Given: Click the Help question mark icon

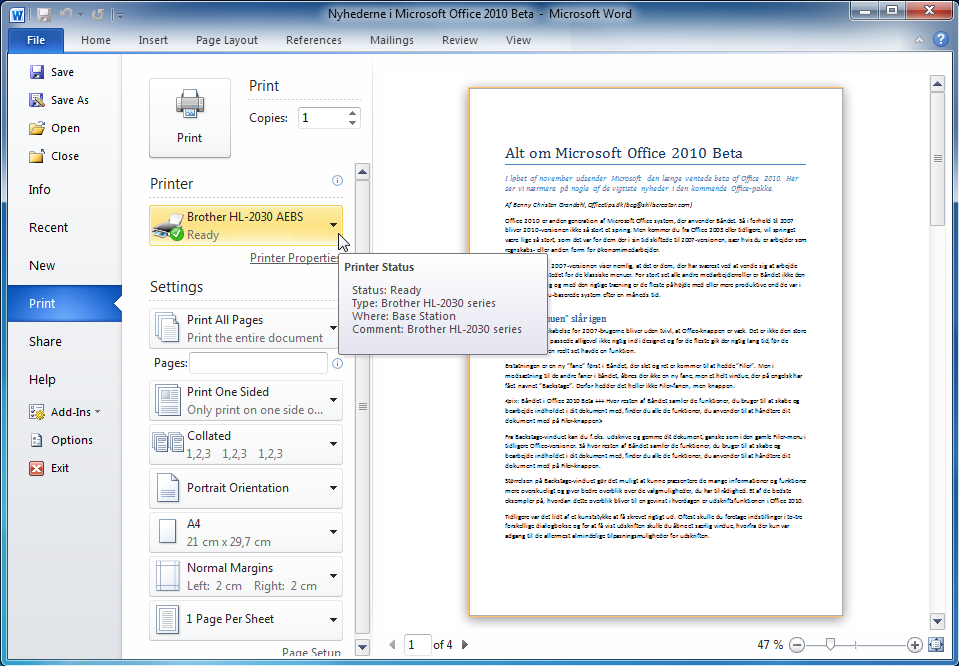Looking at the screenshot, I should 940,40.
